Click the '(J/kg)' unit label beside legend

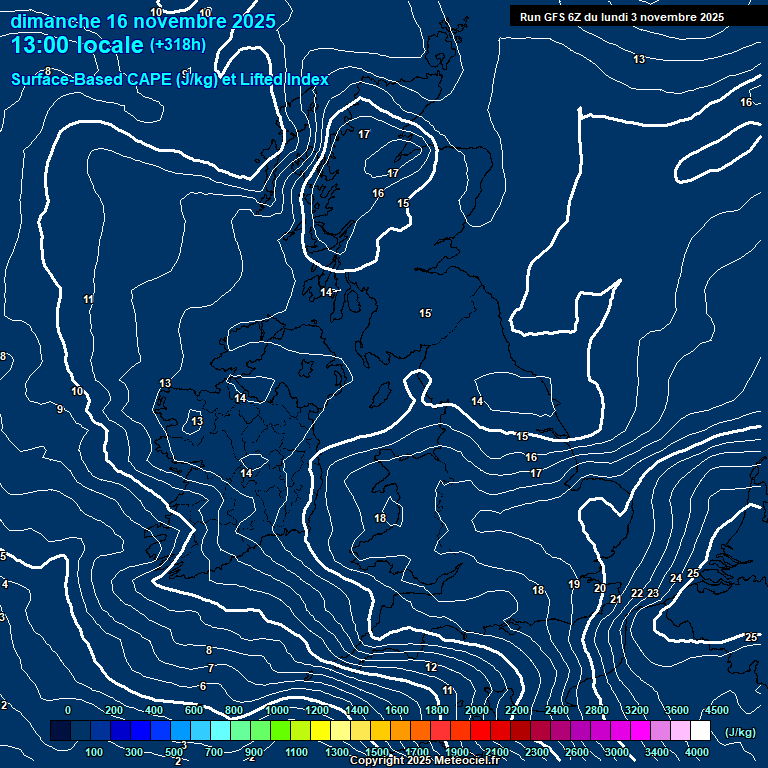point(740,732)
